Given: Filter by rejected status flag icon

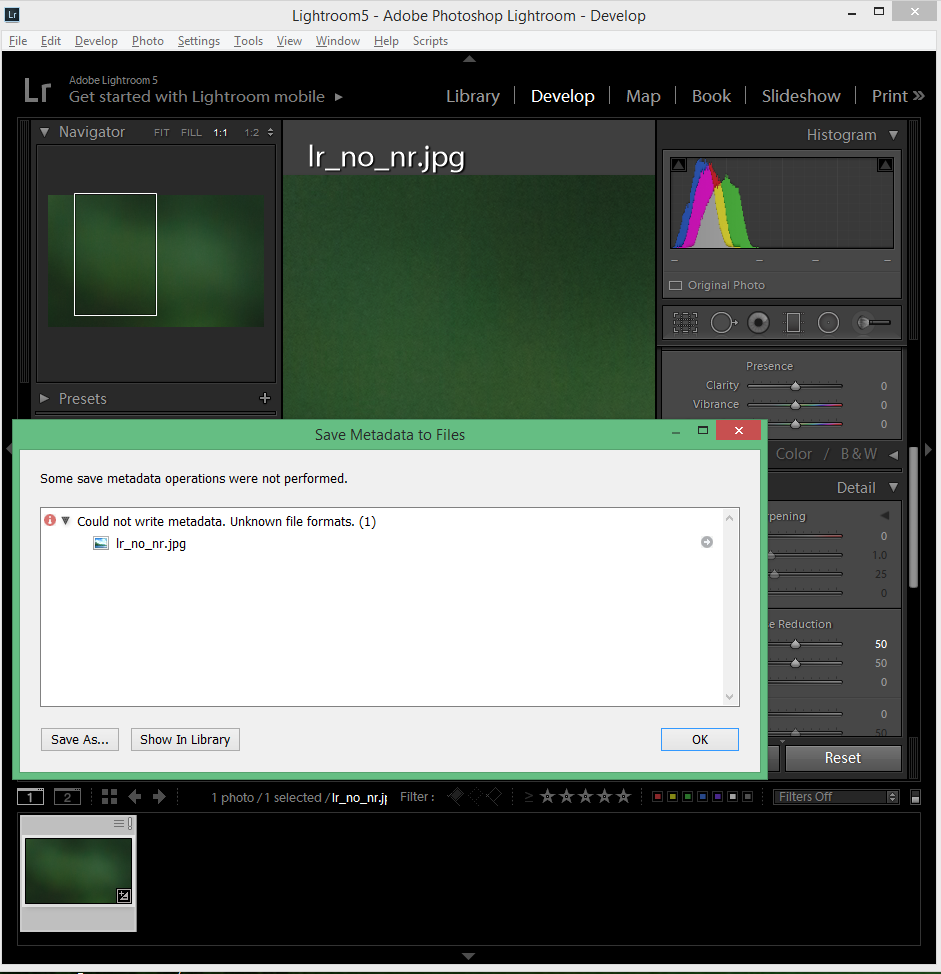Looking at the screenshot, I should 494,796.
